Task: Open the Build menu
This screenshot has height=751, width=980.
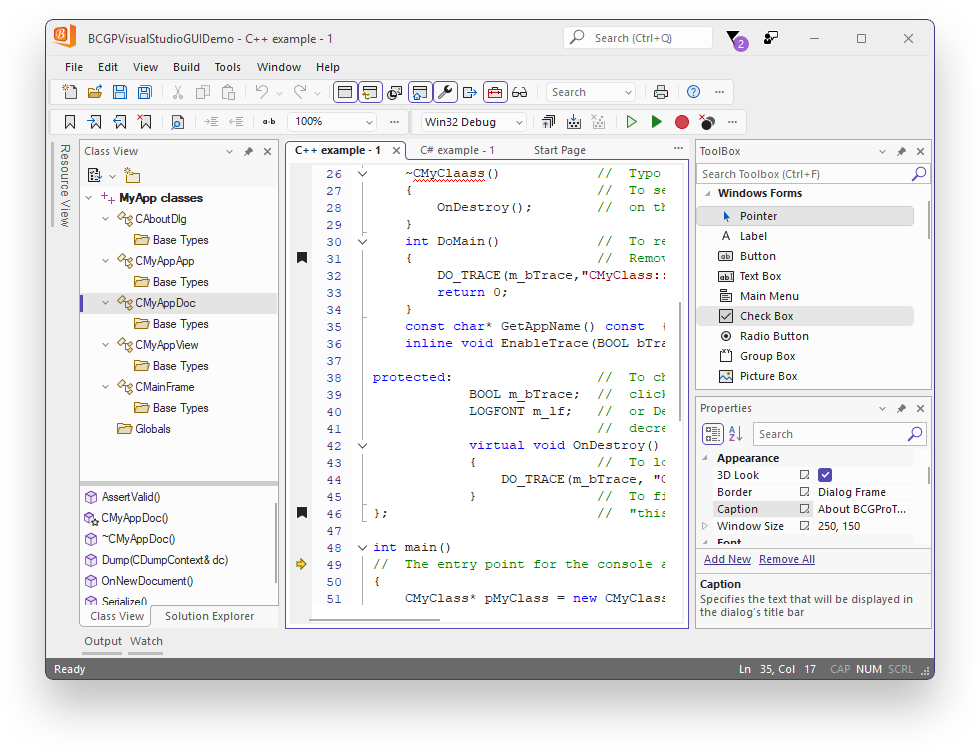Action: [x=186, y=67]
